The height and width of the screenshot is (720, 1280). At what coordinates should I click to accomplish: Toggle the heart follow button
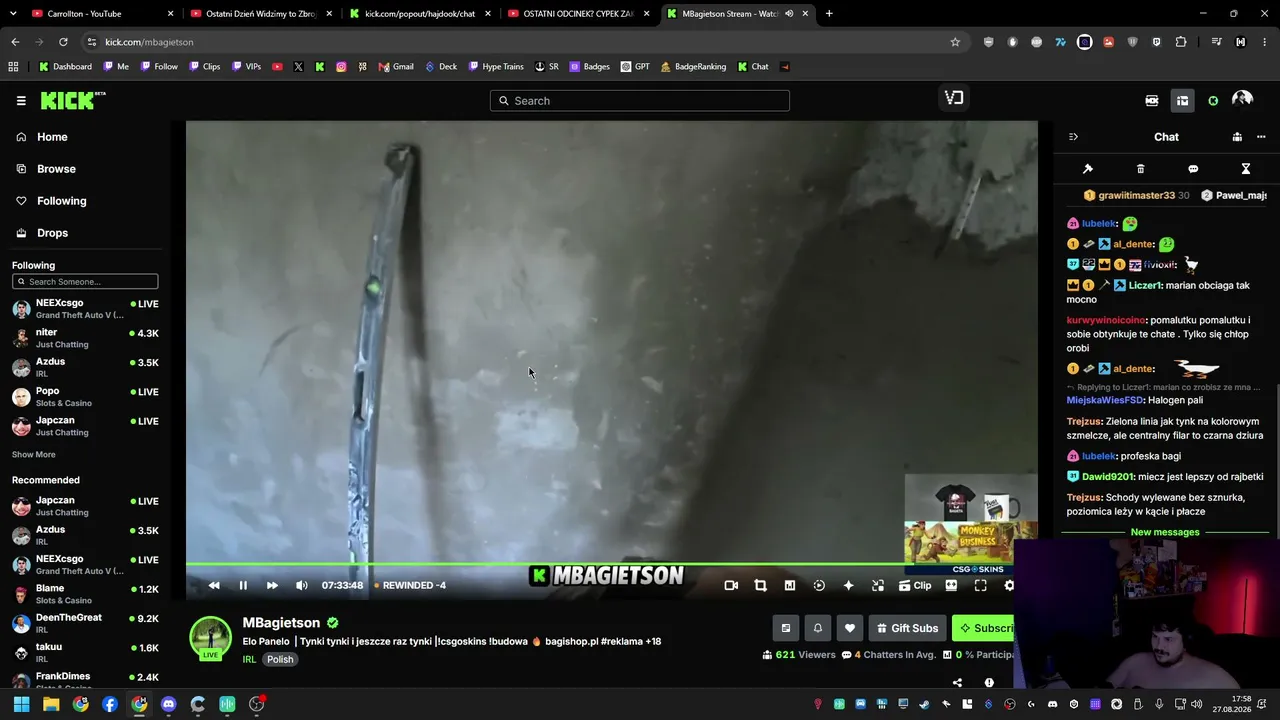(x=850, y=628)
